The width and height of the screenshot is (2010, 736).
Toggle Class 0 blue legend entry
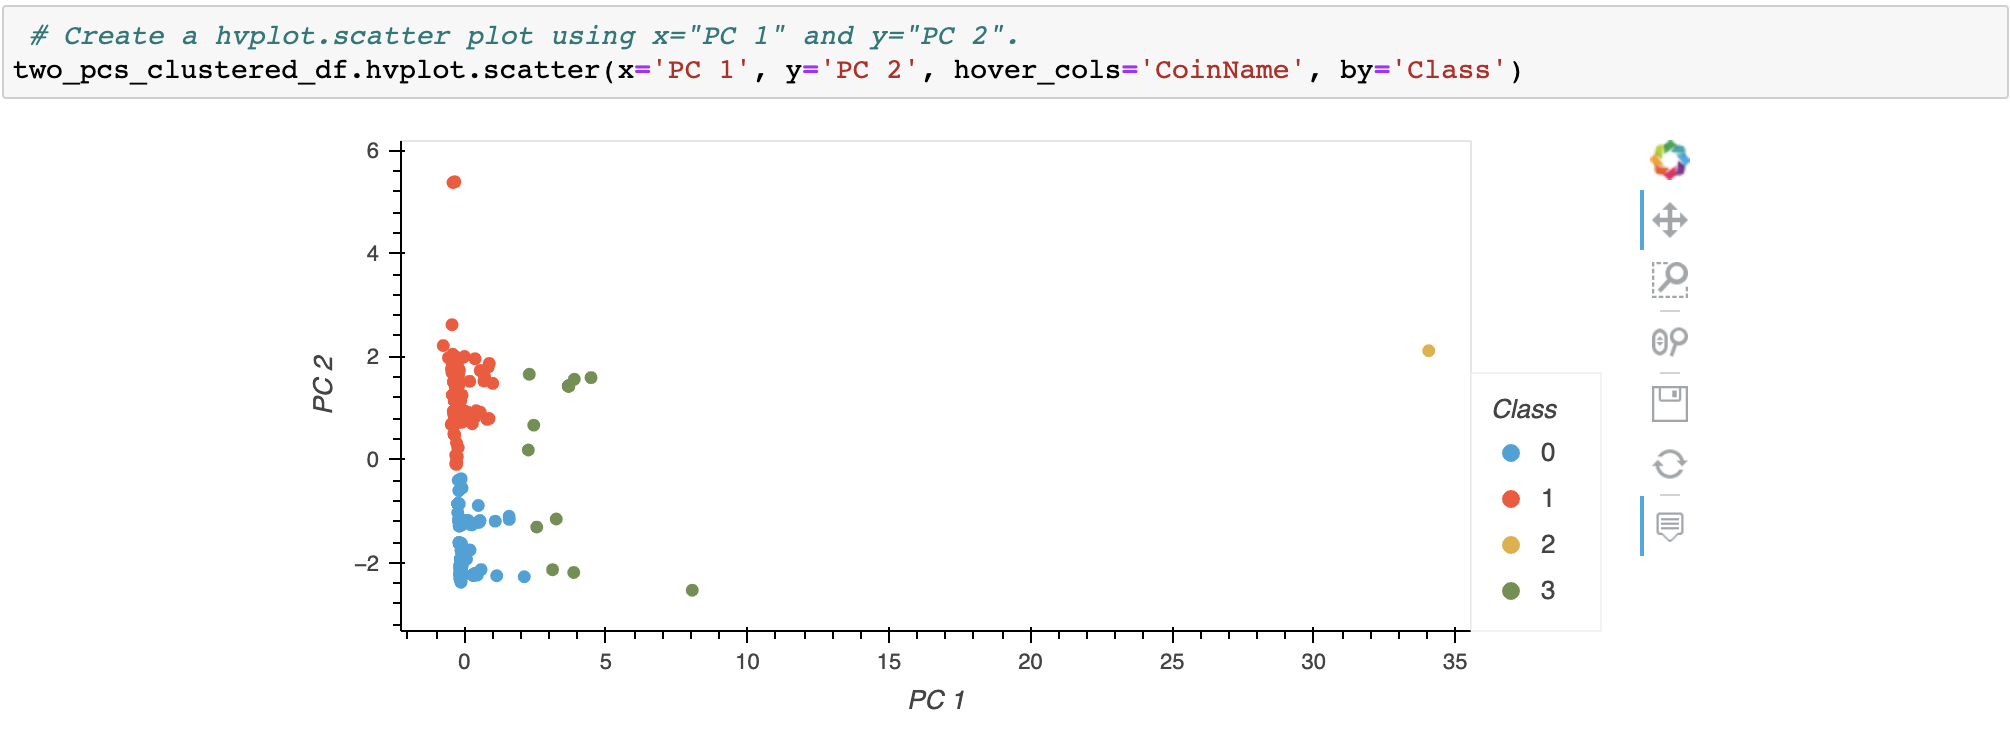coord(1529,453)
